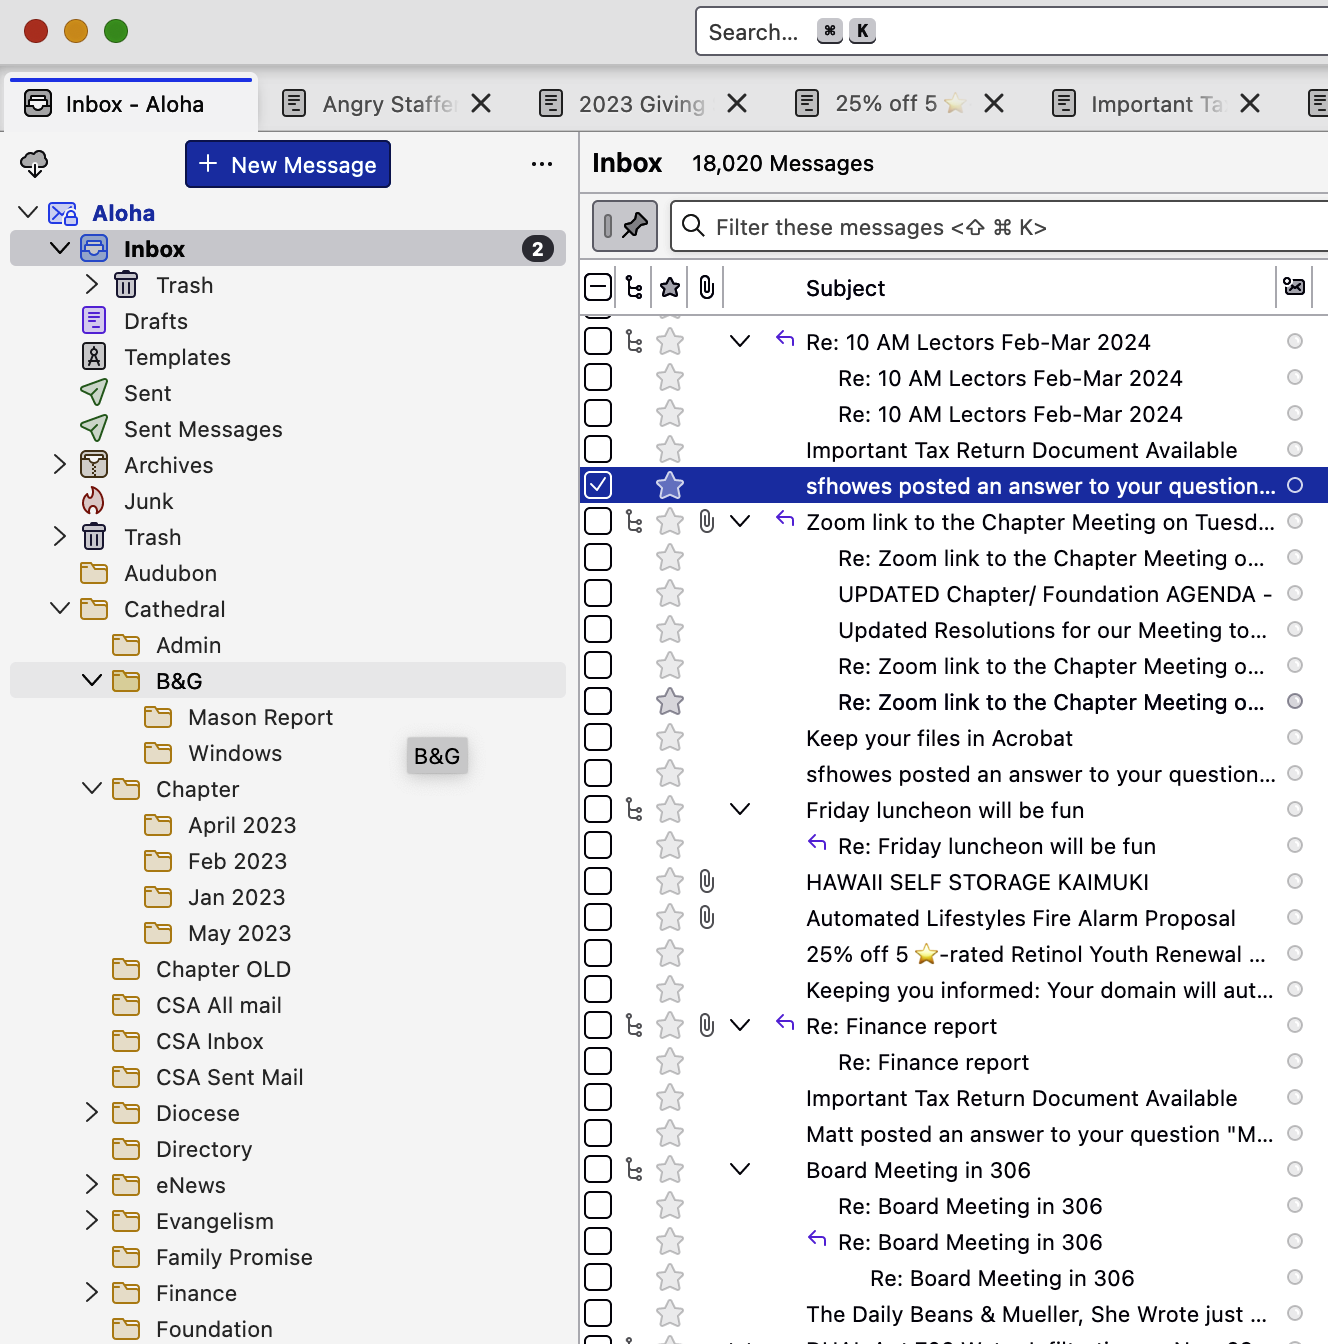The image size is (1328, 1344).
Task: Close the Angry Staffer tab
Action: 481,104
